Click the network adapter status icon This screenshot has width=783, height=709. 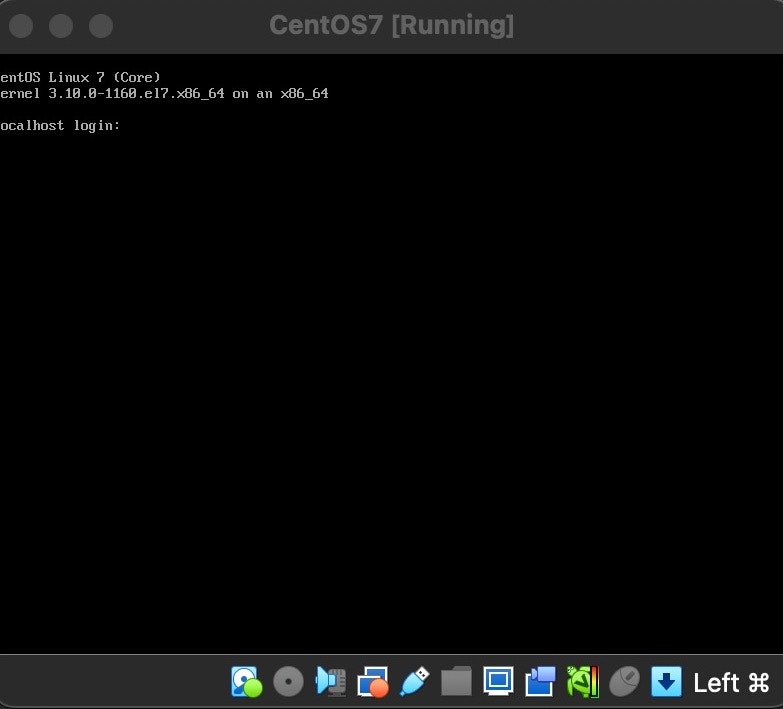373,682
